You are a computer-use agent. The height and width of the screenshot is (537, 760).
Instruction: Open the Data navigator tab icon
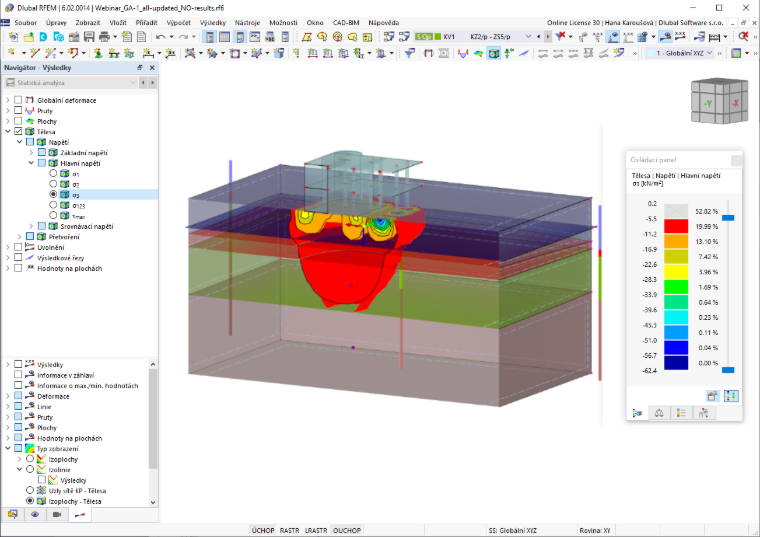click(13, 514)
